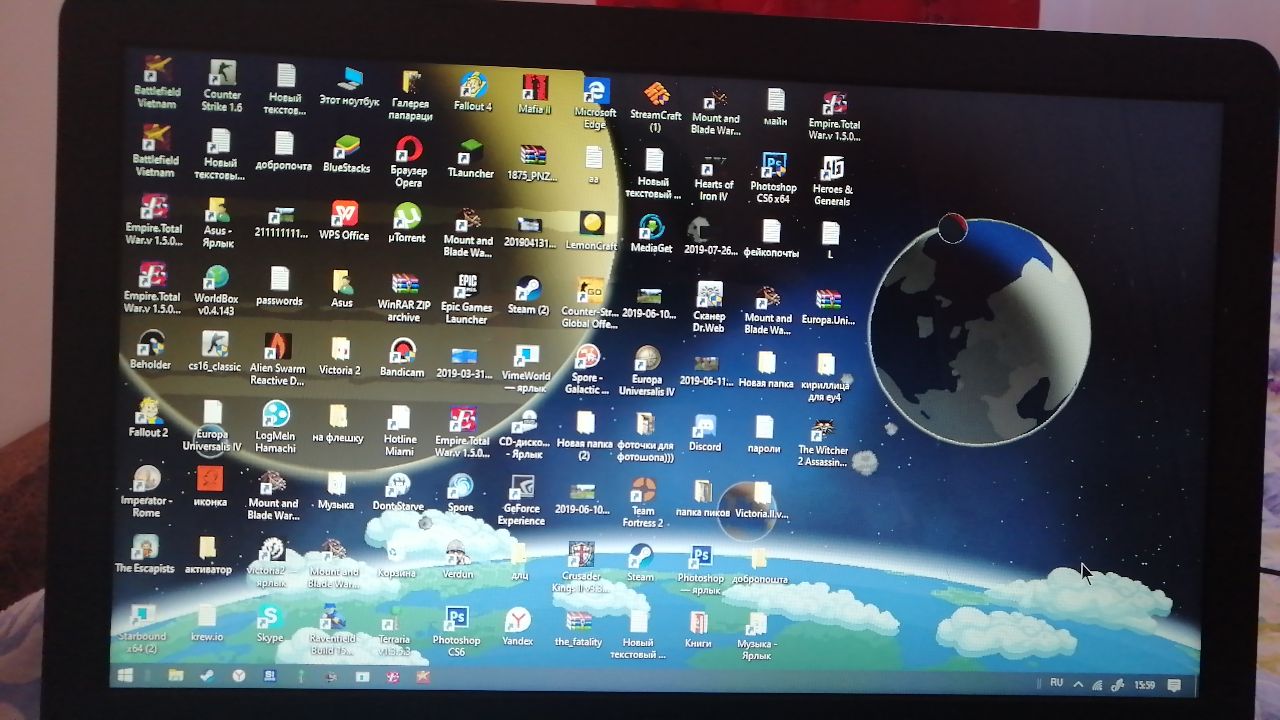The image size is (1280, 720).
Task: Launch the Beholder game icon
Action: tap(151, 350)
